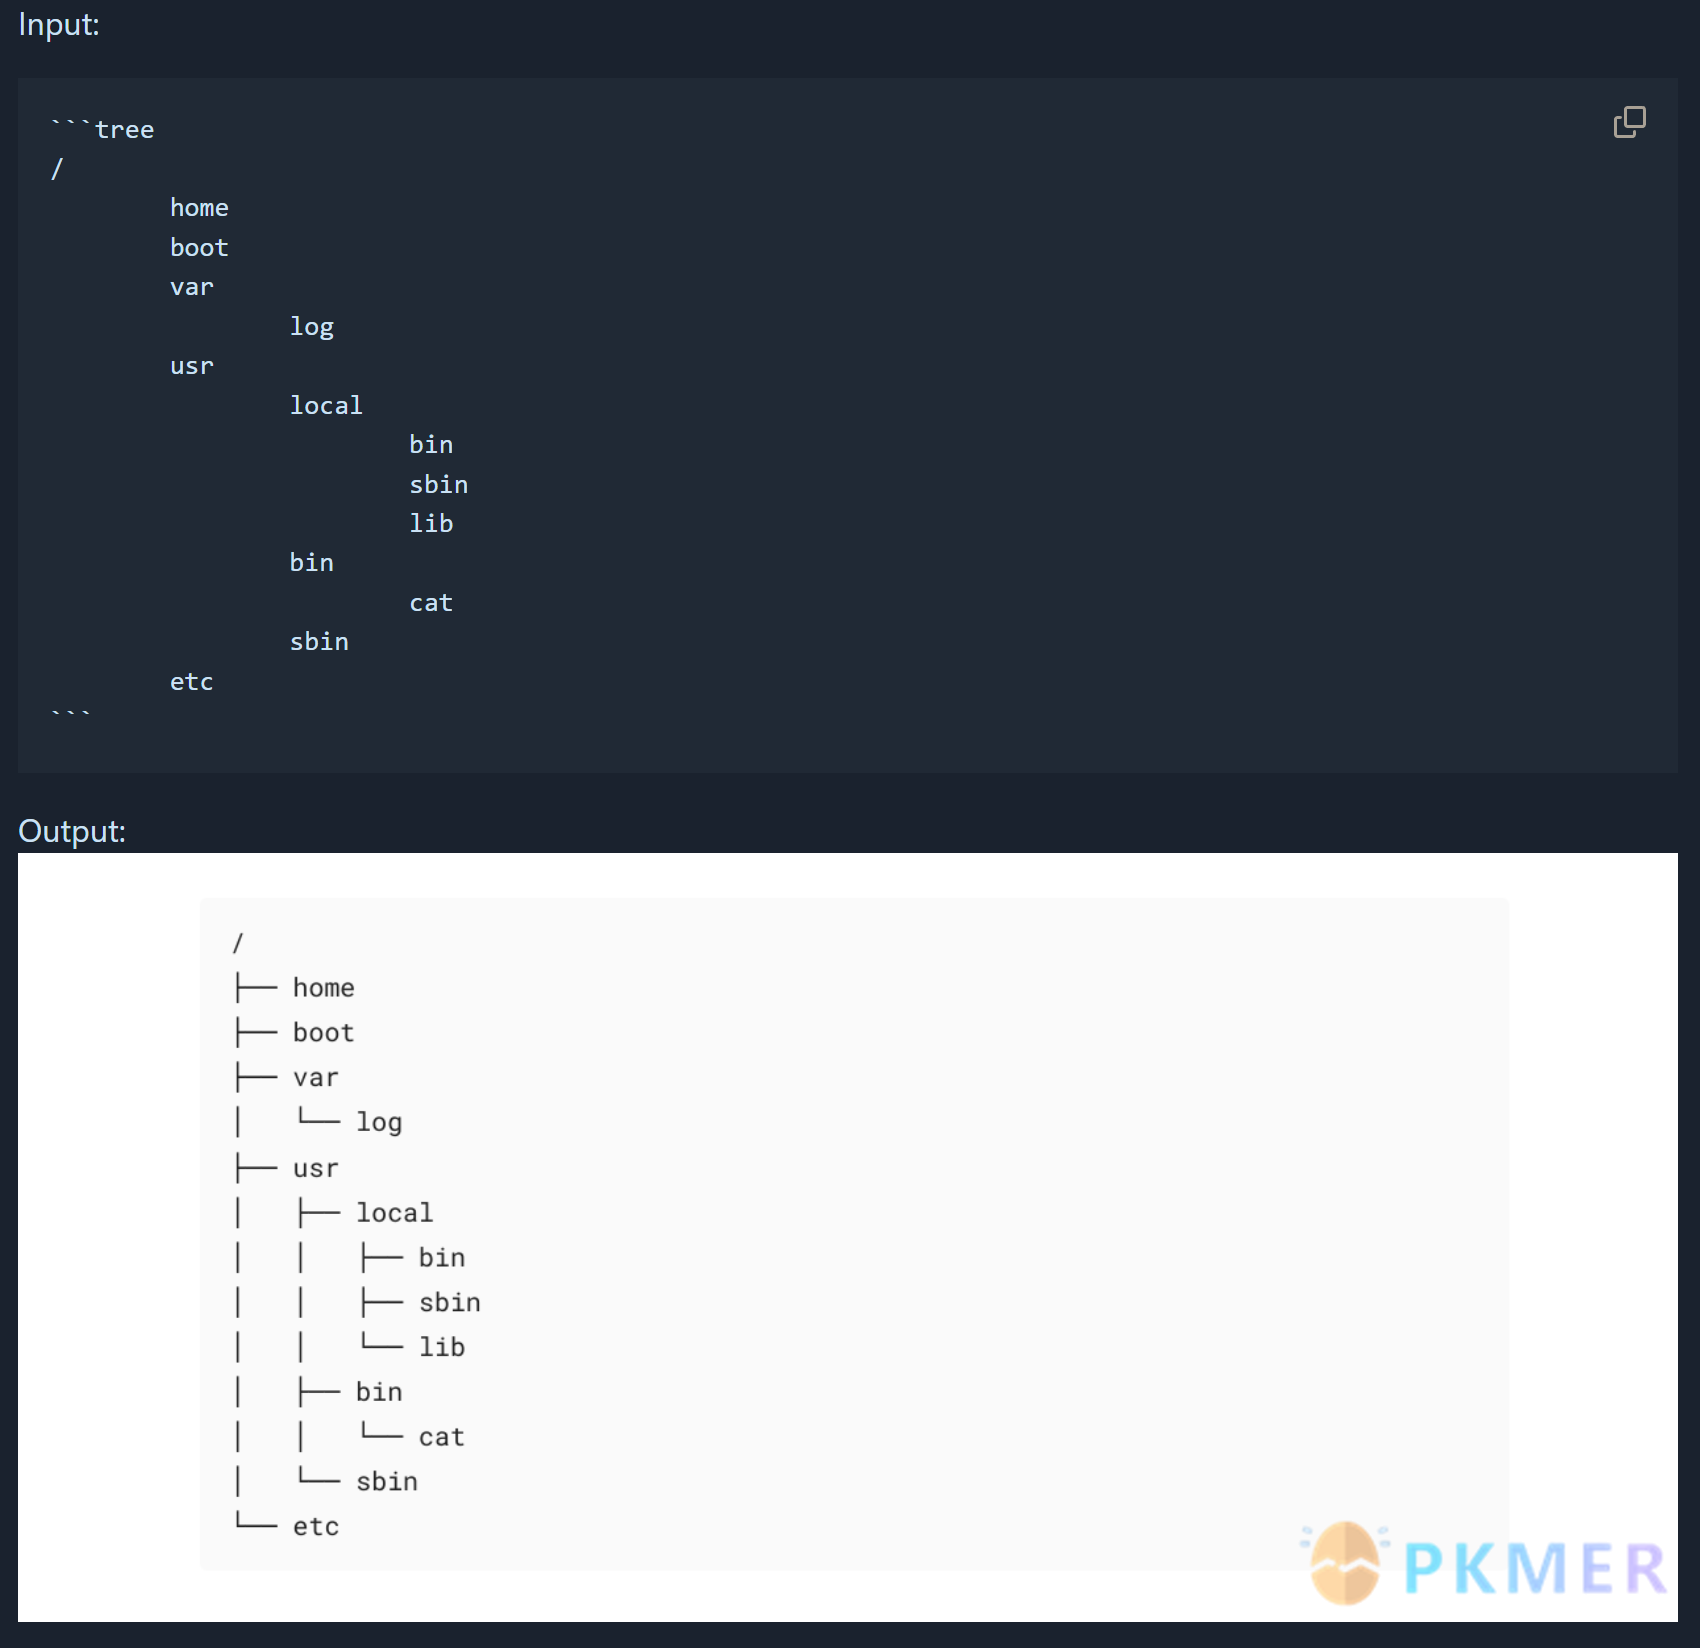1700x1648 pixels.
Task: Click input code "bin" line directly above "cat"
Action: [312, 563]
